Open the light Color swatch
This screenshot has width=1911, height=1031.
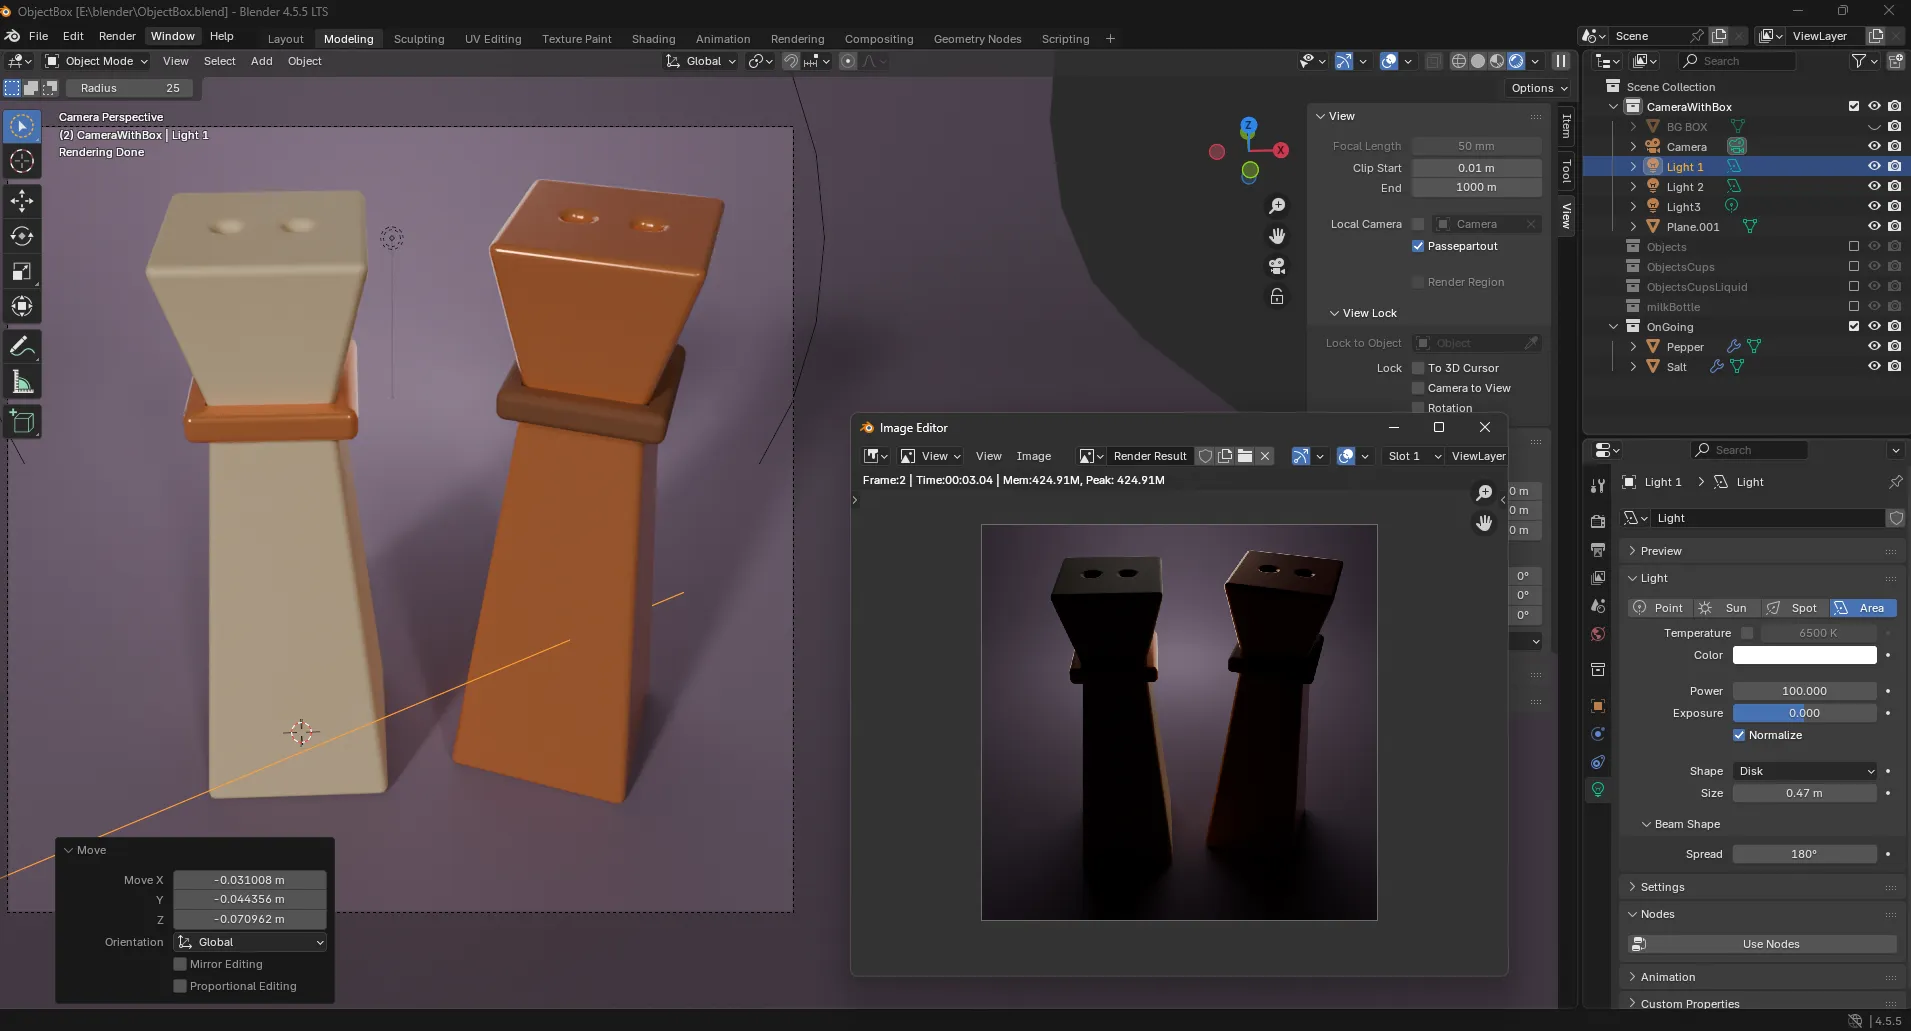point(1804,655)
